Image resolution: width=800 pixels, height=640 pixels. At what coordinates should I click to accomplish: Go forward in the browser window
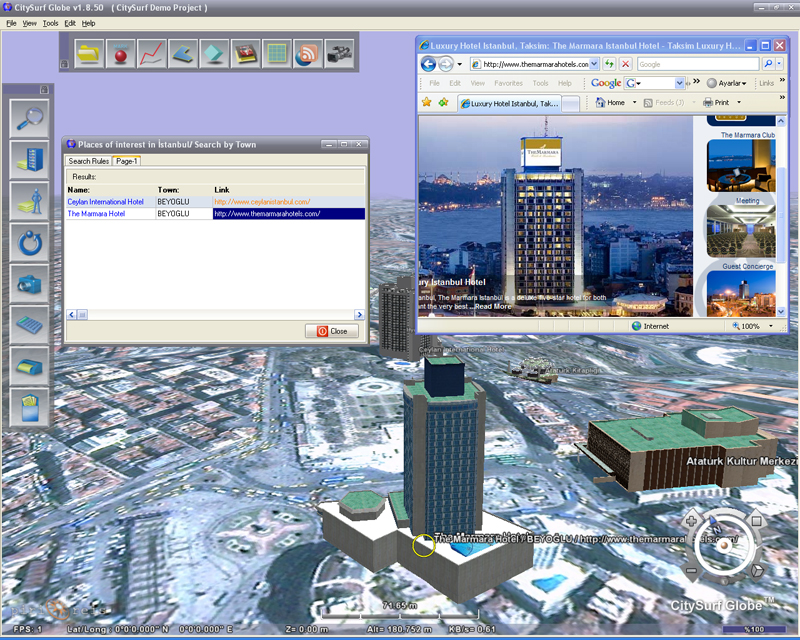446,64
